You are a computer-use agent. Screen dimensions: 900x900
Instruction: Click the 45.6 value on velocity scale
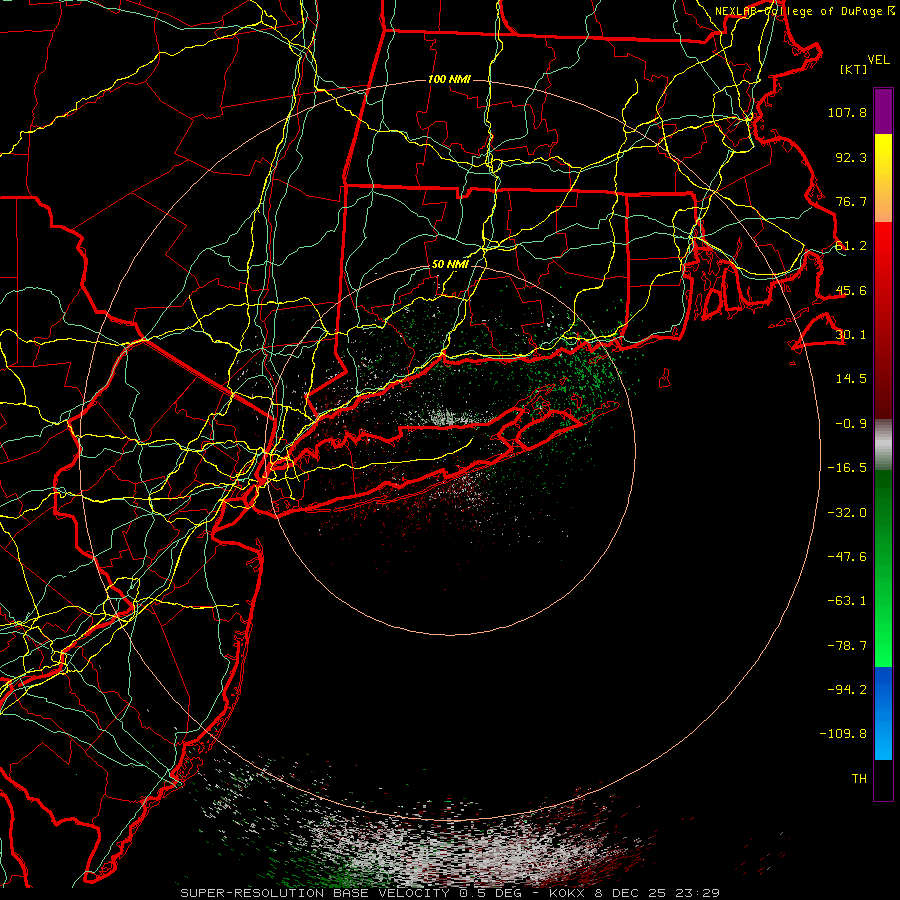(851, 290)
